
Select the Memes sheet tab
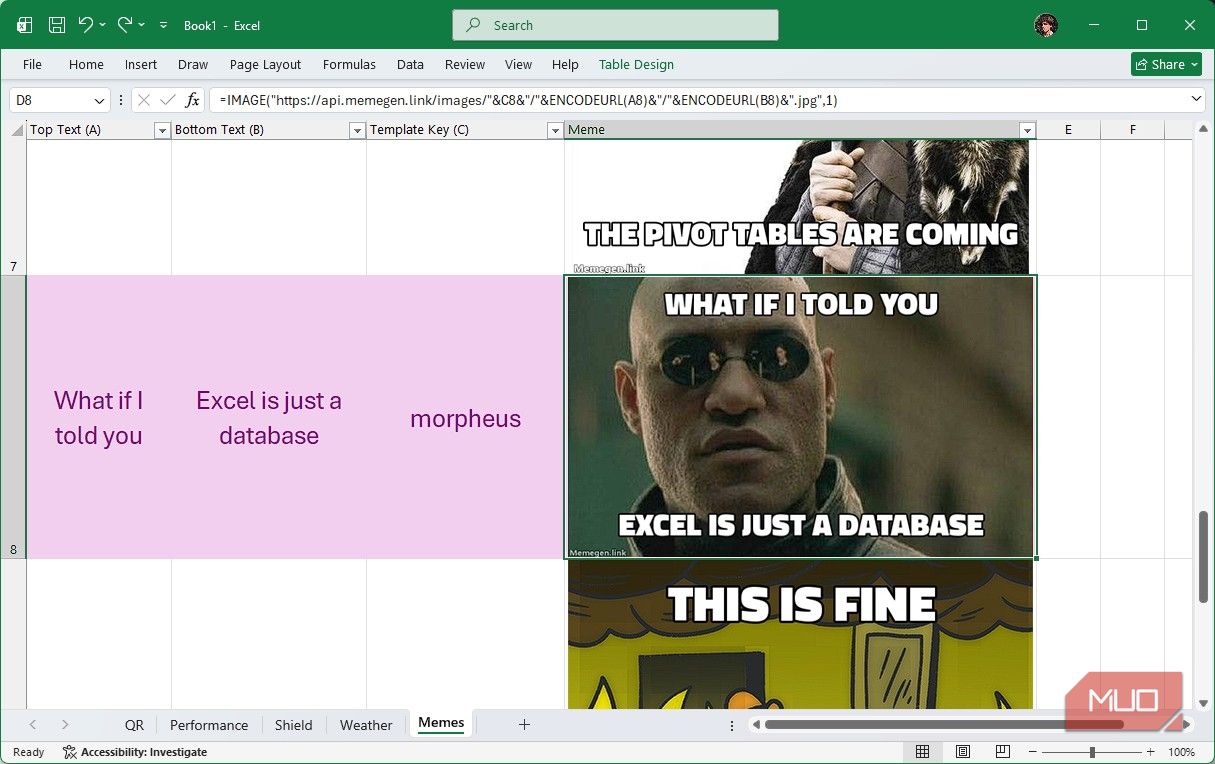(x=441, y=723)
